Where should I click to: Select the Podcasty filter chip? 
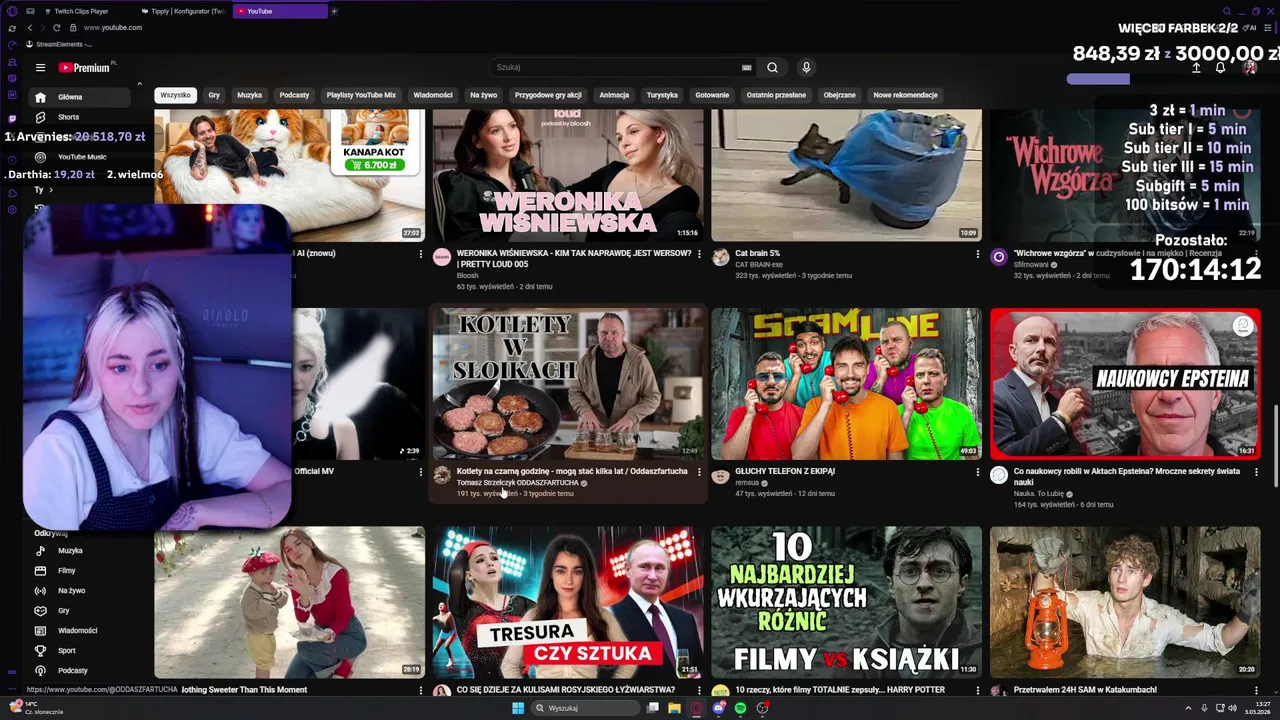pyautogui.click(x=294, y=95)
